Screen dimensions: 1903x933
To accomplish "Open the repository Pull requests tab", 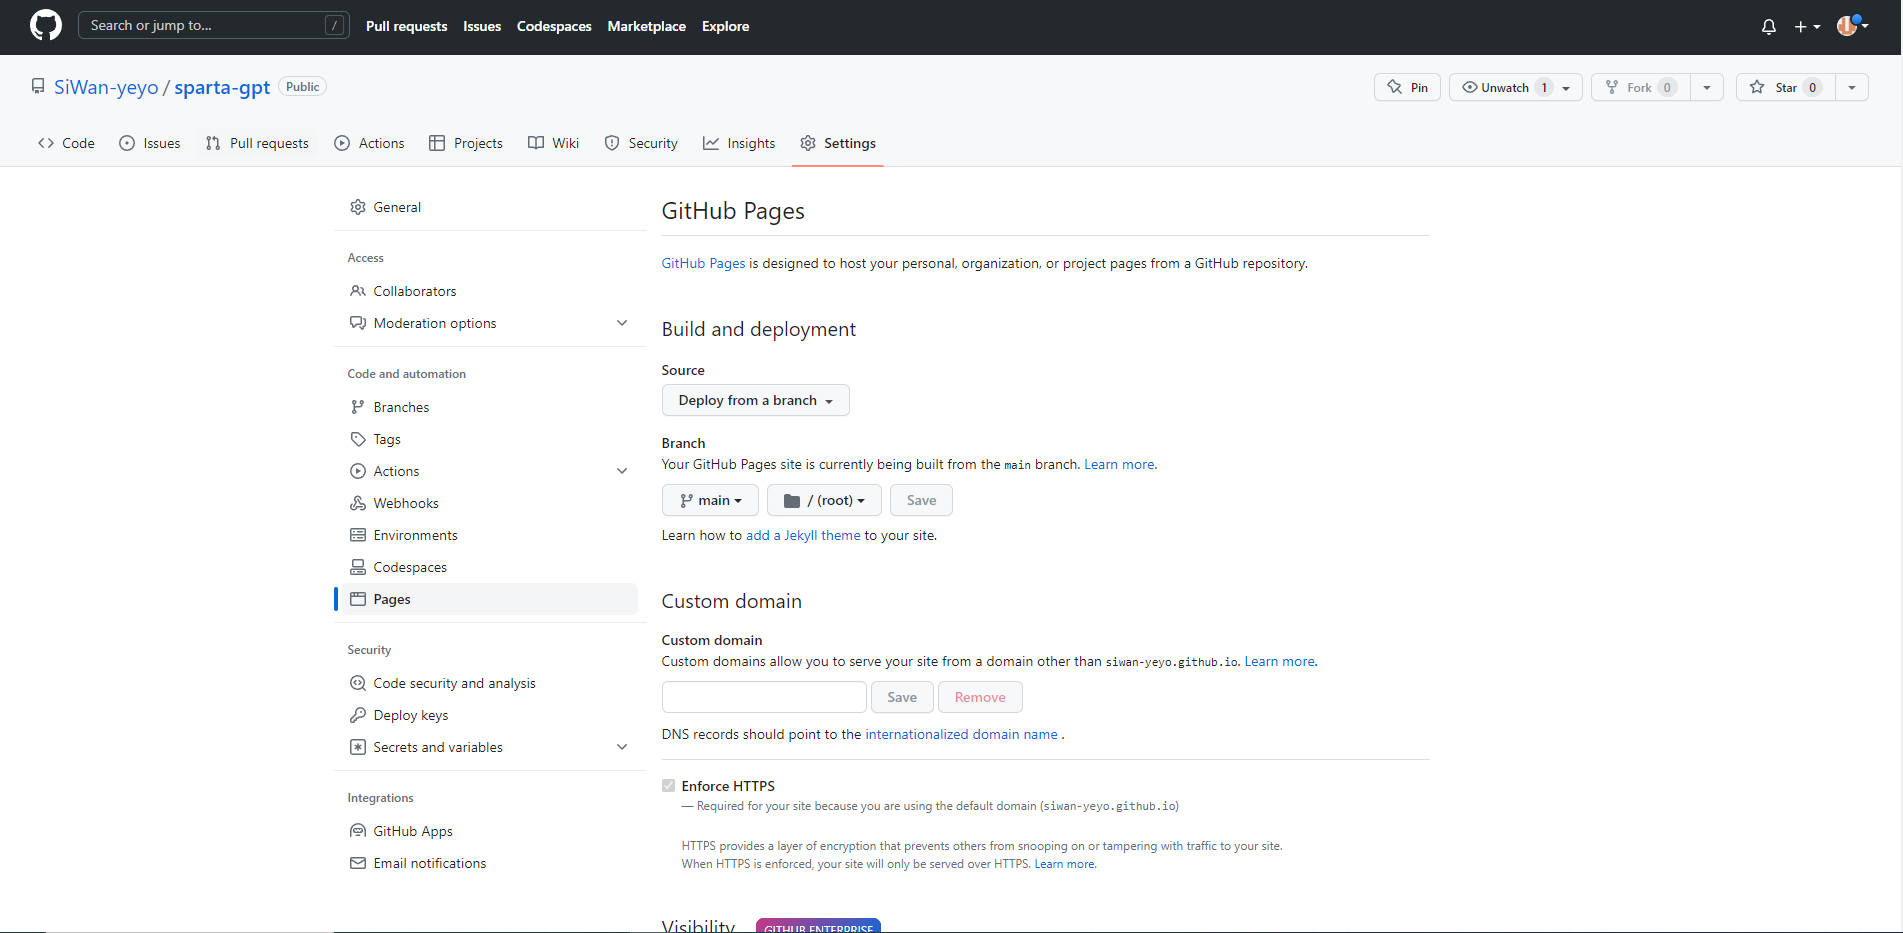I will [257, 143].
